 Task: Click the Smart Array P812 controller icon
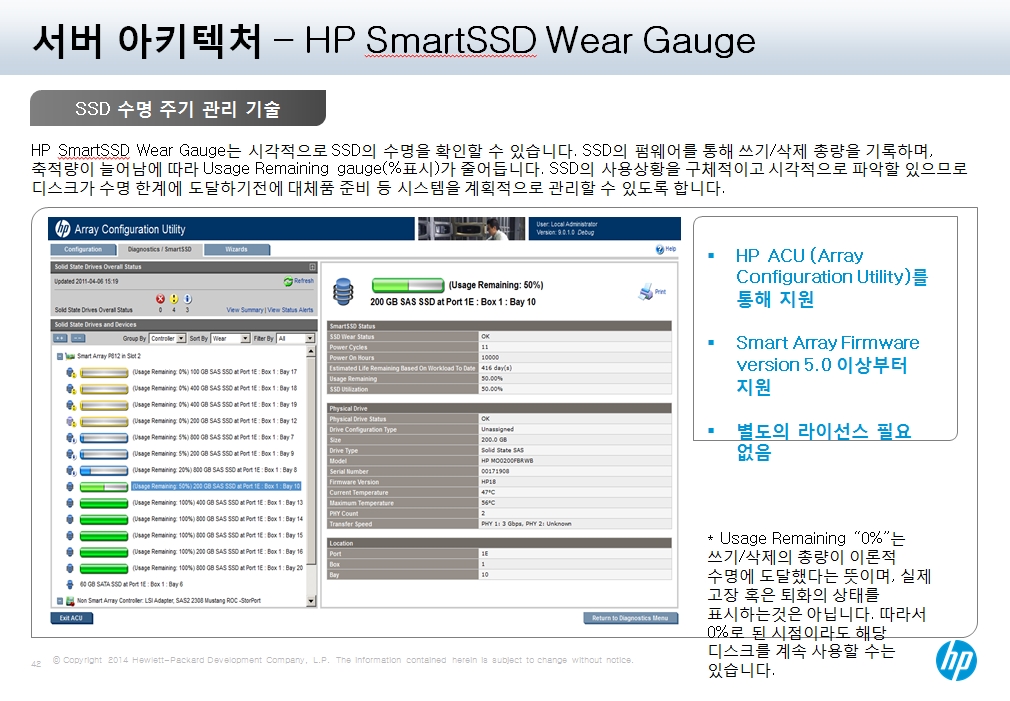point(70,356)
